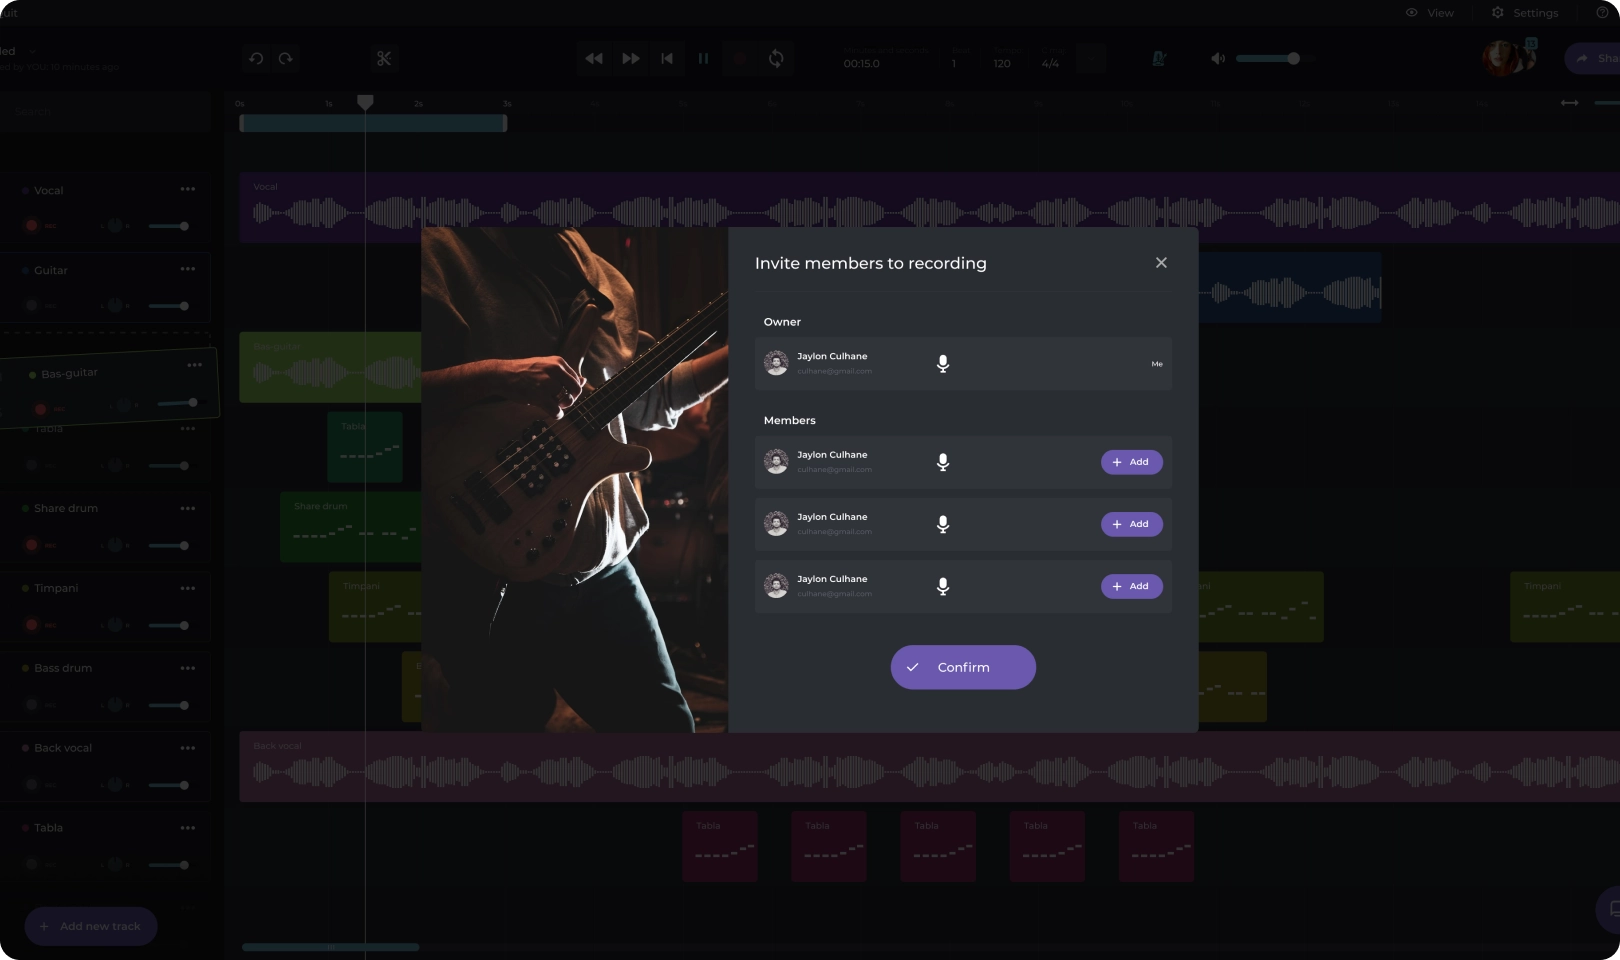Image resolution: width=1620 pixels, height=960 pixels.
Task: Pause playback with the pause button
Action: 703,59
